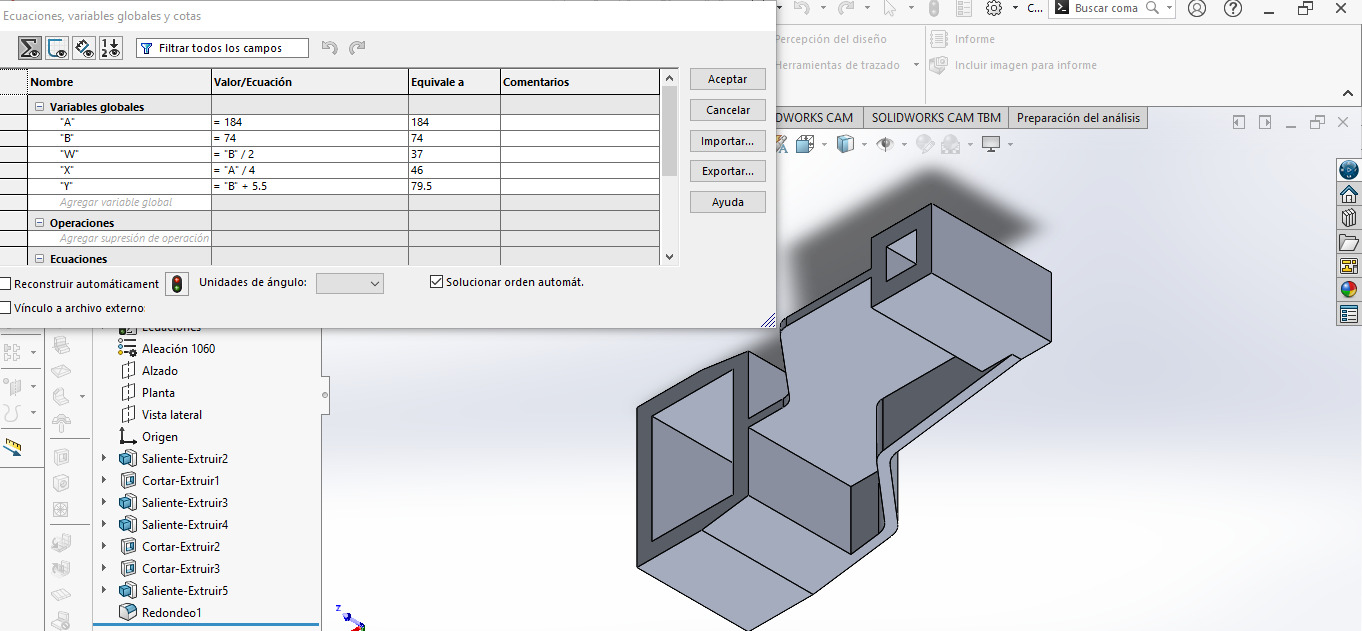Open the Appearances color ball panel
1362x631 pixels.
coord(1349,290)
